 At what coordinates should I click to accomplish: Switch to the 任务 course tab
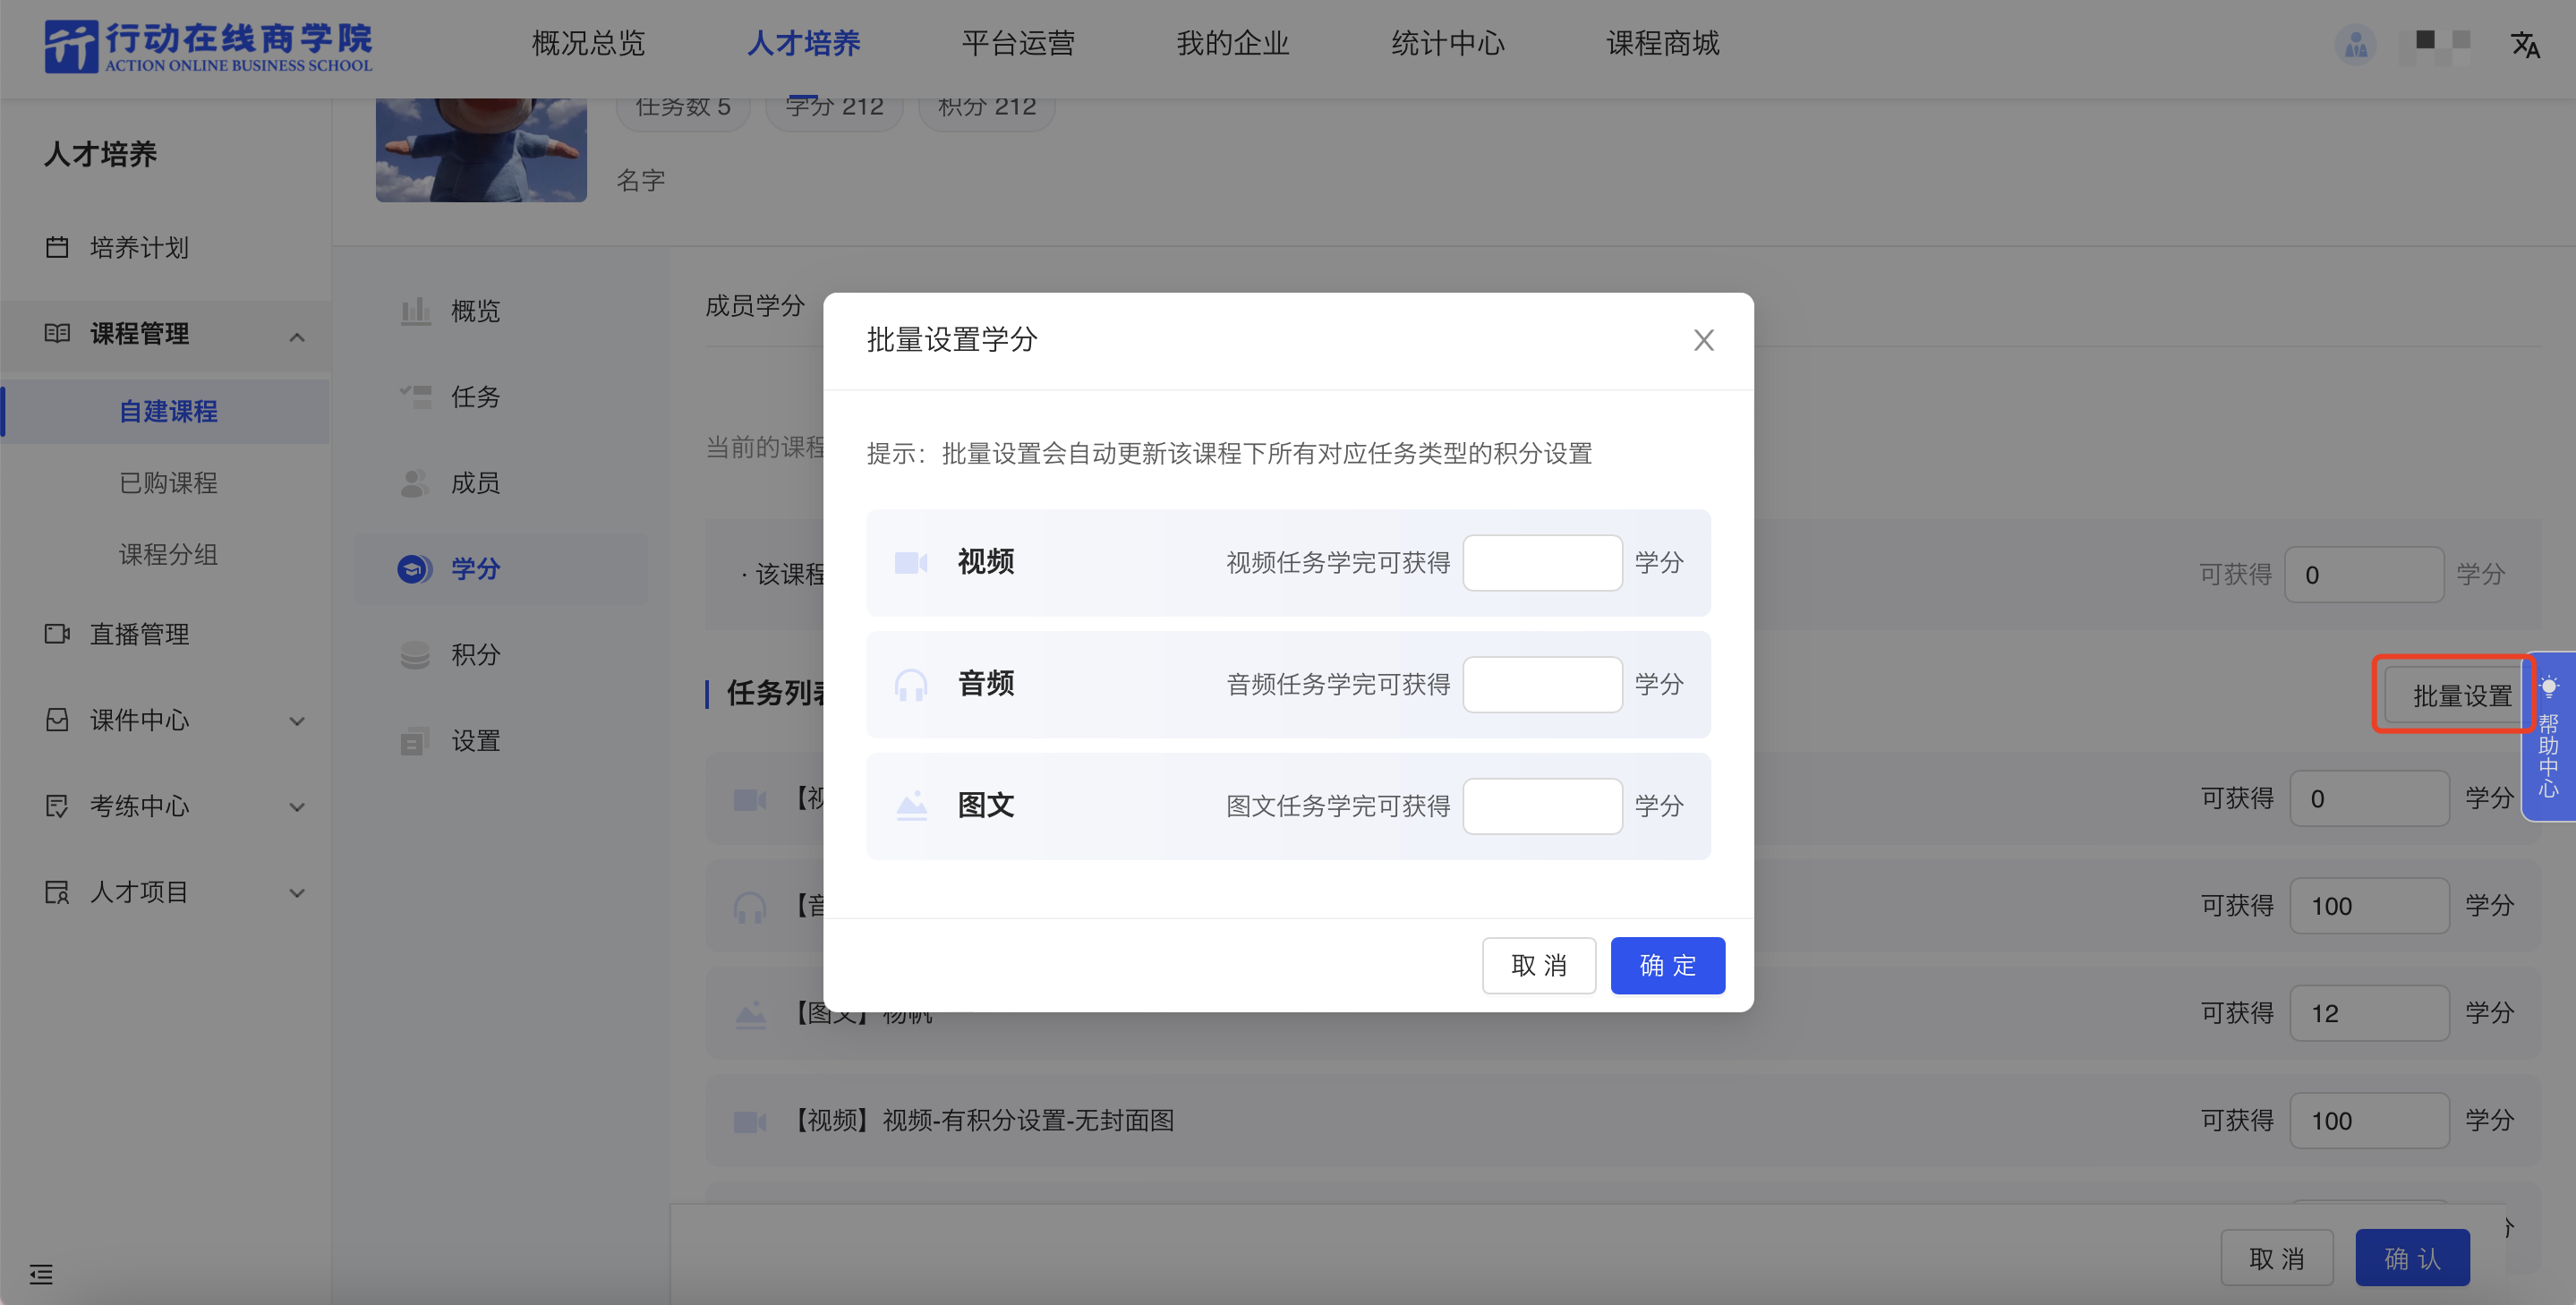point(500,397)
